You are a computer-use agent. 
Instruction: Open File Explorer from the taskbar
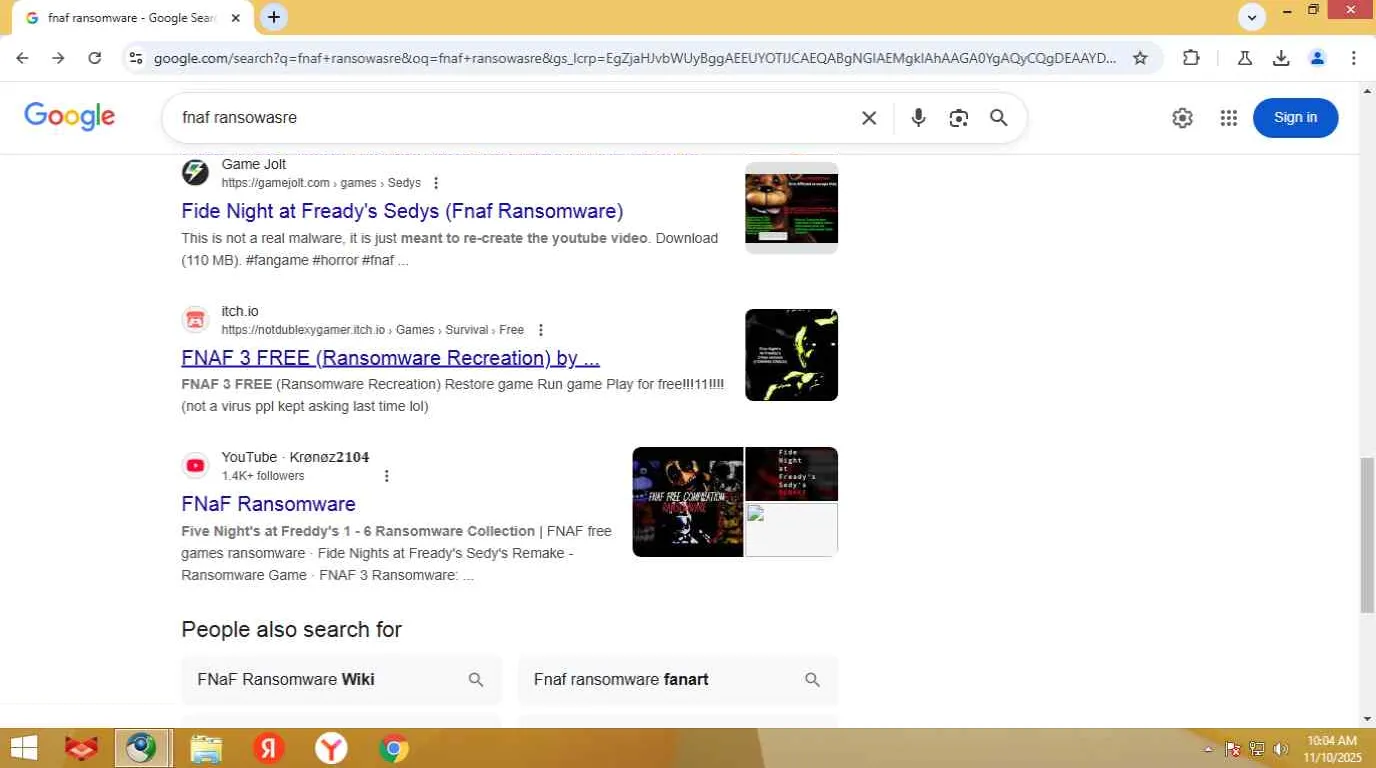[x=206, y=748]
